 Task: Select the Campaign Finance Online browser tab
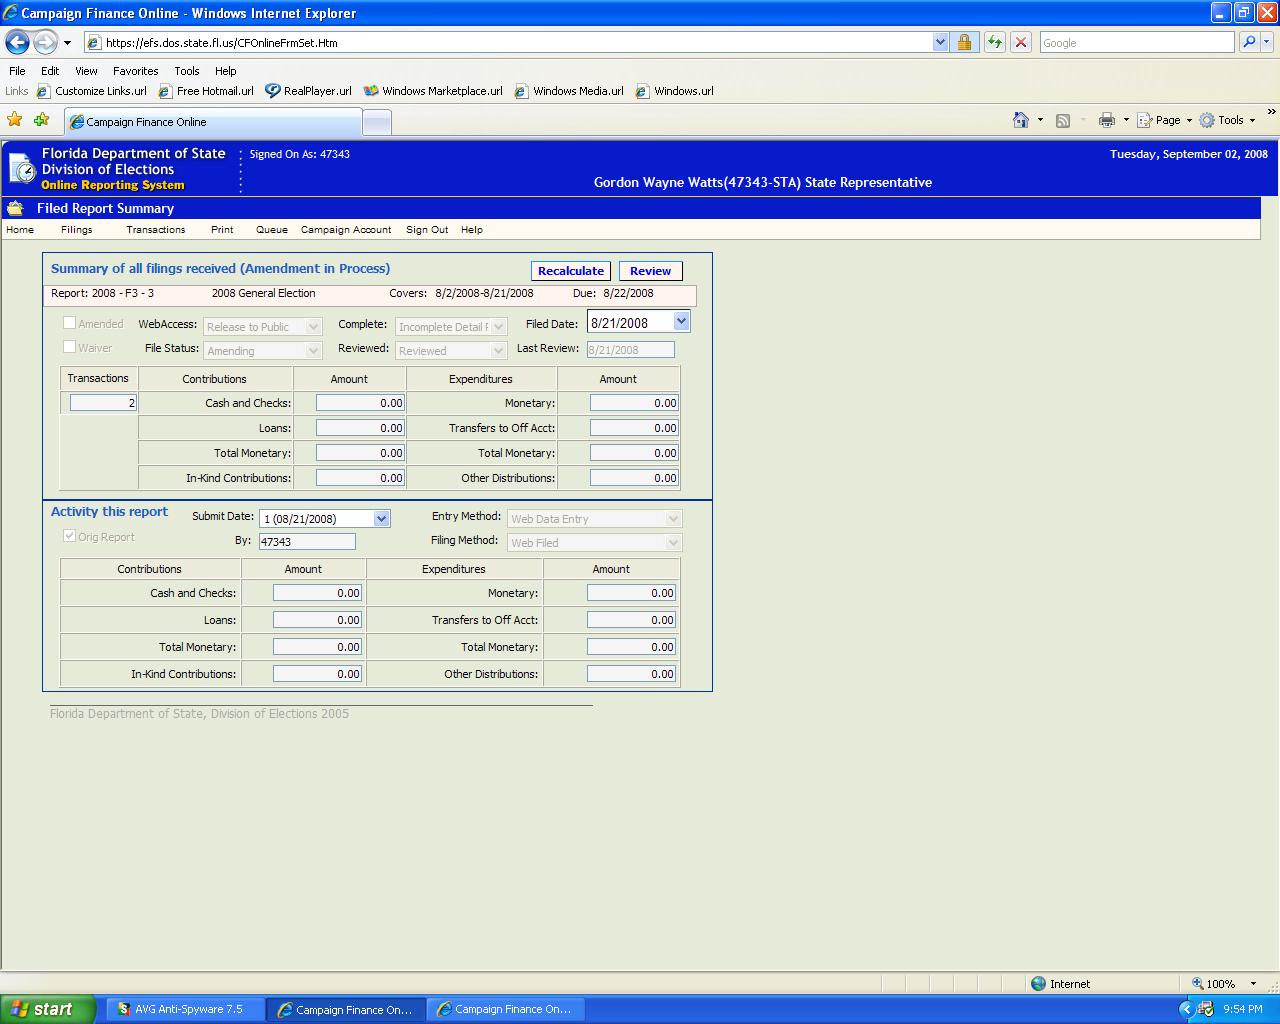coord(213,122)
